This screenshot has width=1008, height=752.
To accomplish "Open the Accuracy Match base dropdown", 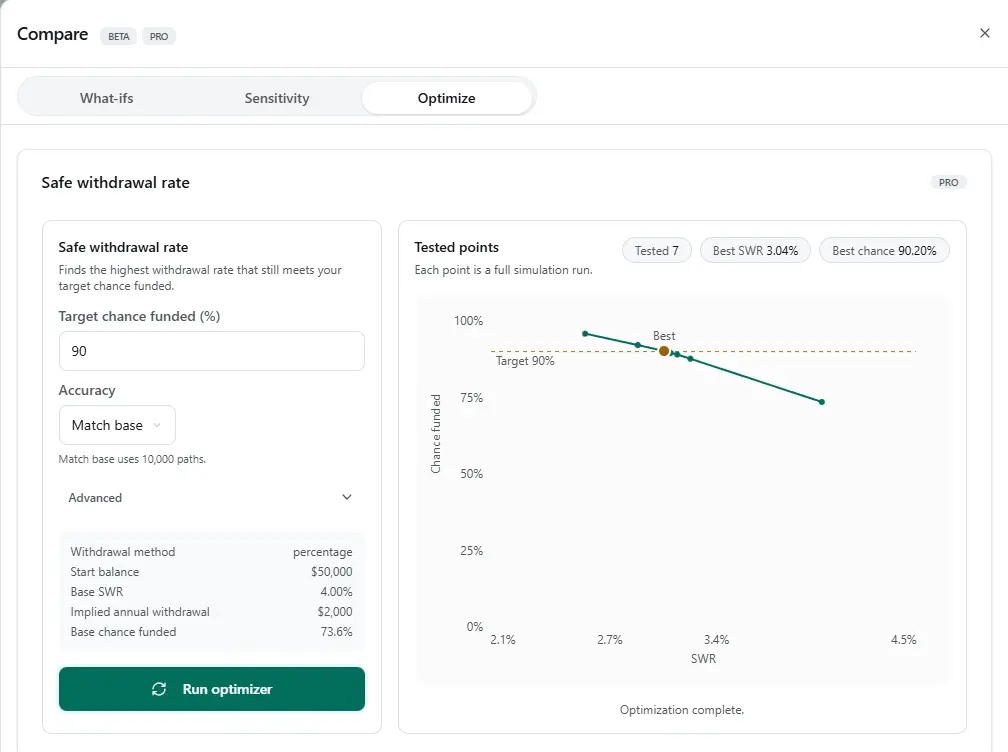I will pos(117,425).
